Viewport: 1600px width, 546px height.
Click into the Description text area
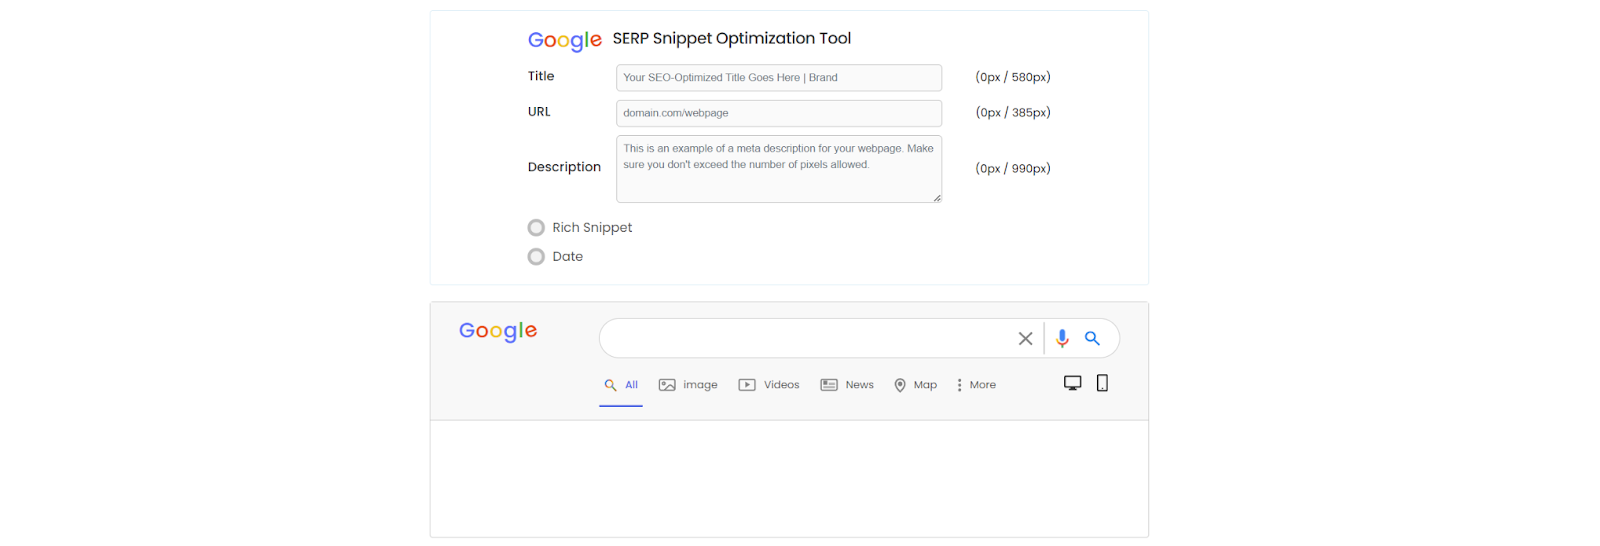click(x=778, y=169)
